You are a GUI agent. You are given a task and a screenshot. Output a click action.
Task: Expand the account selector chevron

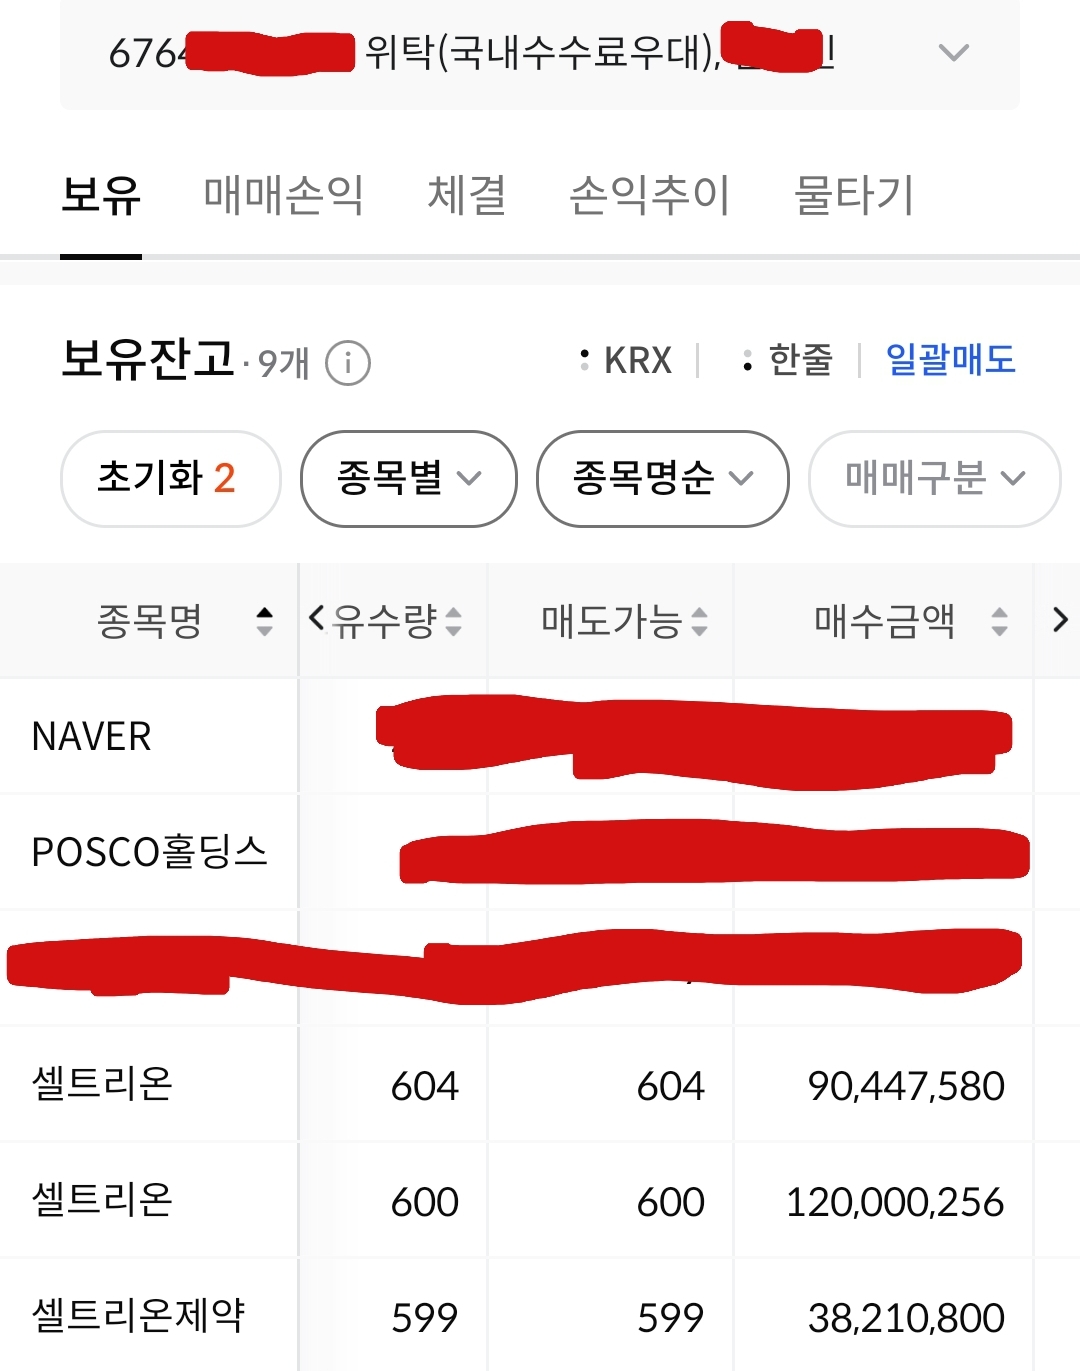coord(954,53)
